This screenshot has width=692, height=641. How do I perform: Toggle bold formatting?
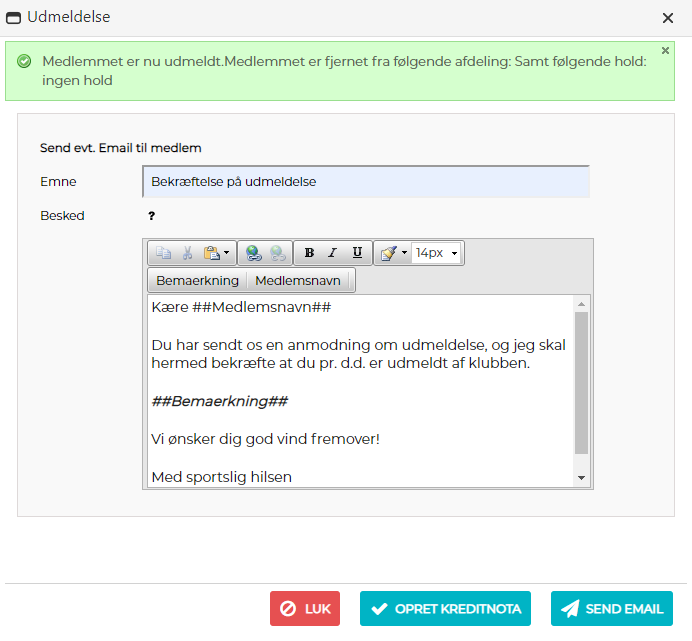[309, 253]
